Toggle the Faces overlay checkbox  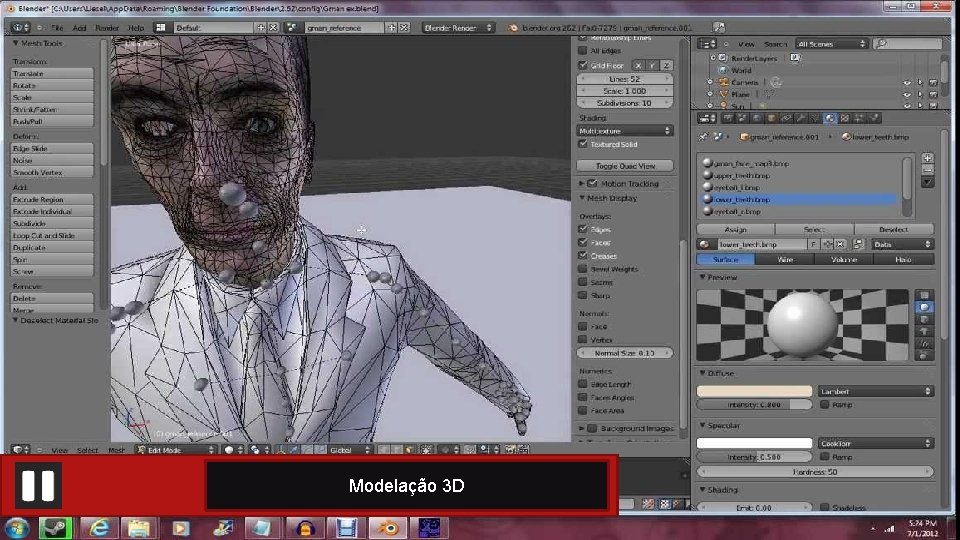583,242
